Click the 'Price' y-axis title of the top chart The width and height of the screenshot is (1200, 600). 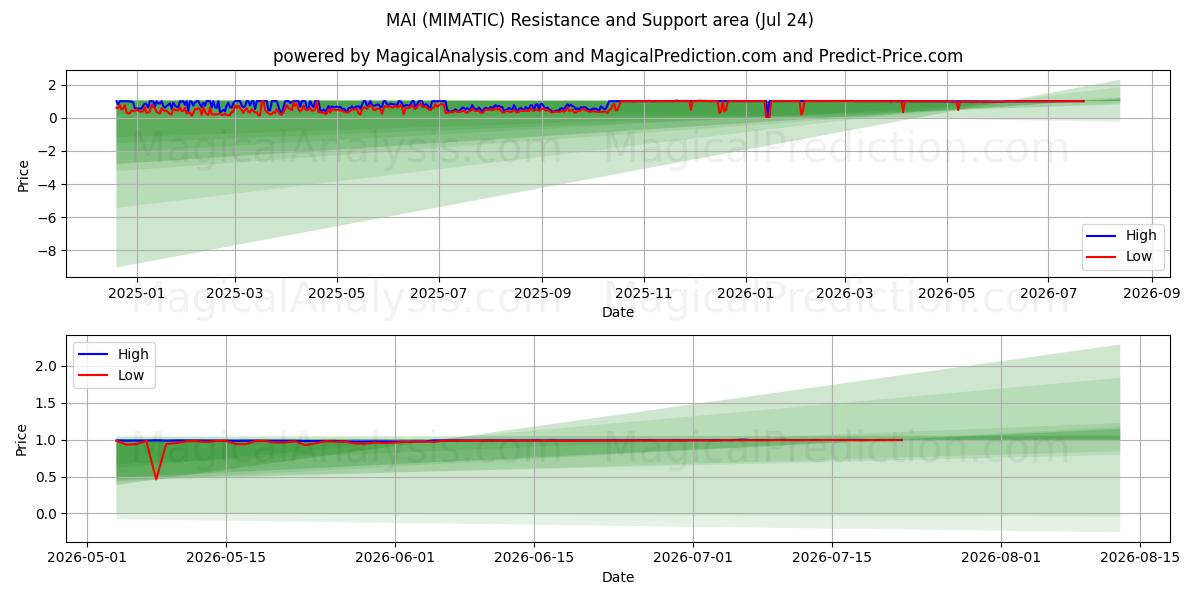(x=23, y=174)
